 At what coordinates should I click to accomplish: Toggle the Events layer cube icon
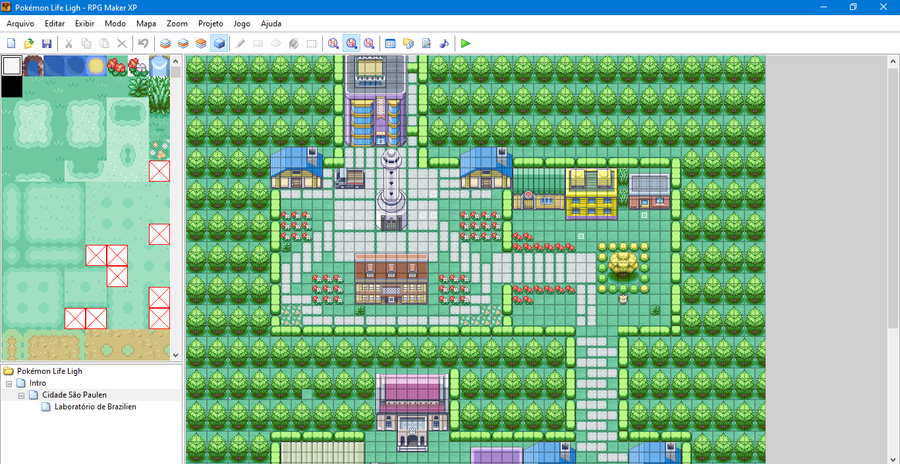[x=219, y=43]
